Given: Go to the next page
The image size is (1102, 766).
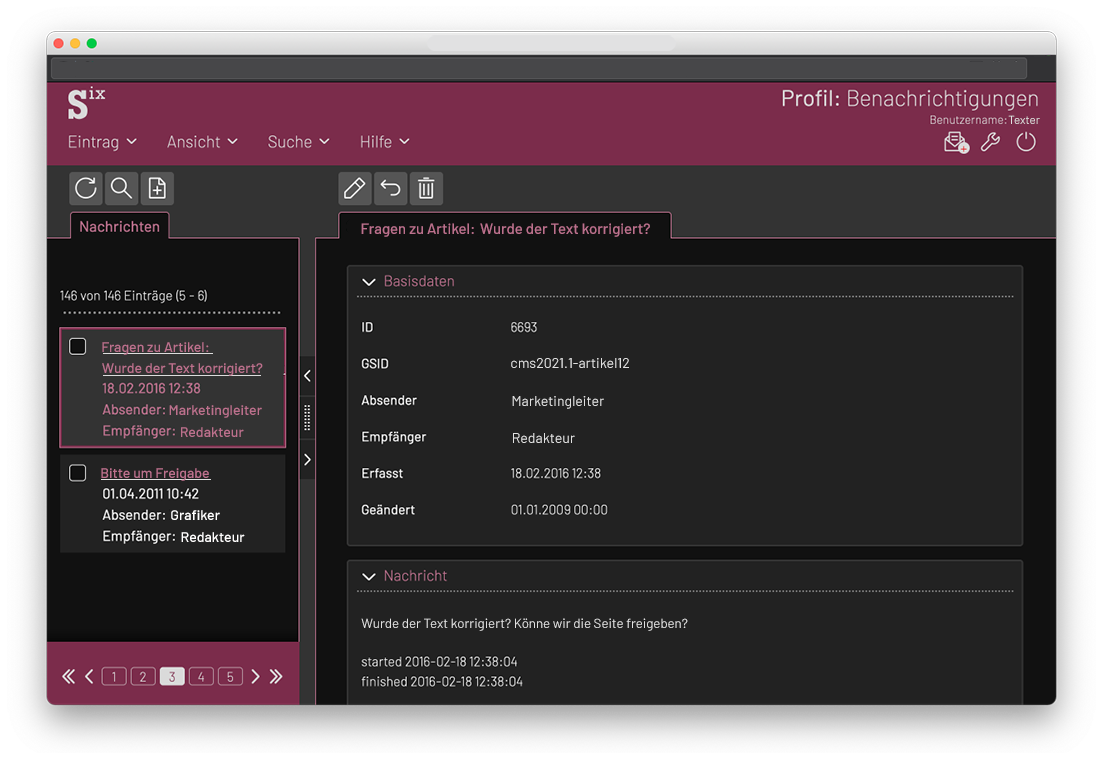Looking at the screenshot, I should click(256, 676).
